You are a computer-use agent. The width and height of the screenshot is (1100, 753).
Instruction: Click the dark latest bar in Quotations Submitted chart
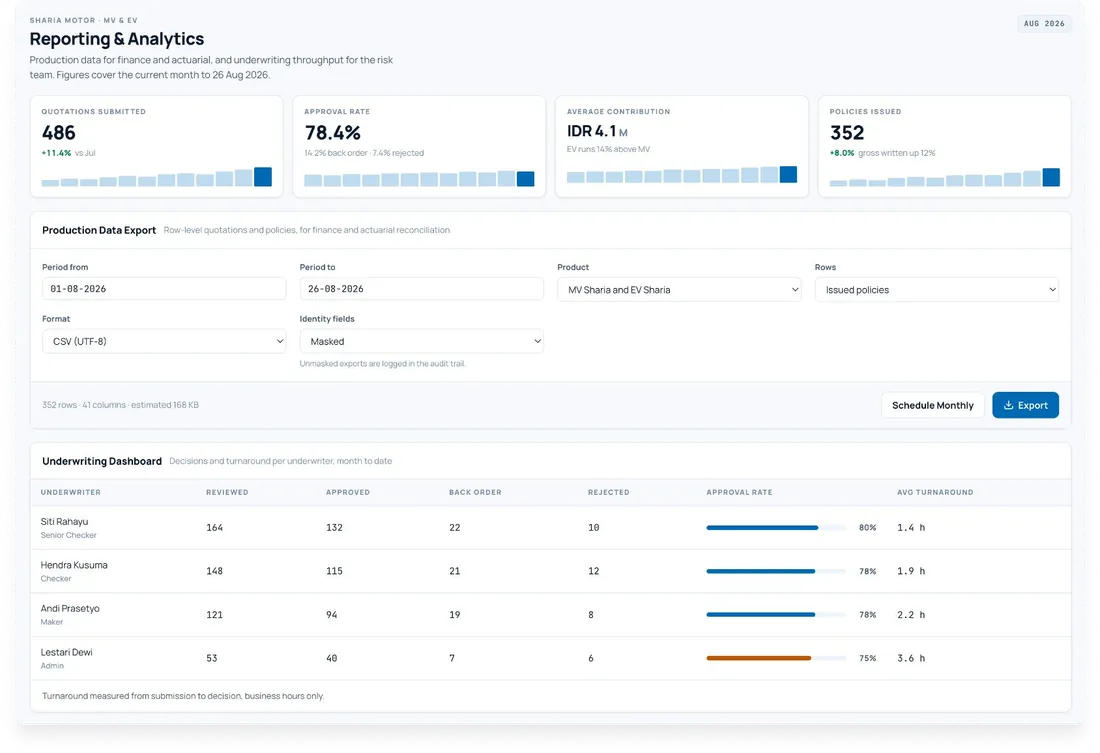coord(263,177)
